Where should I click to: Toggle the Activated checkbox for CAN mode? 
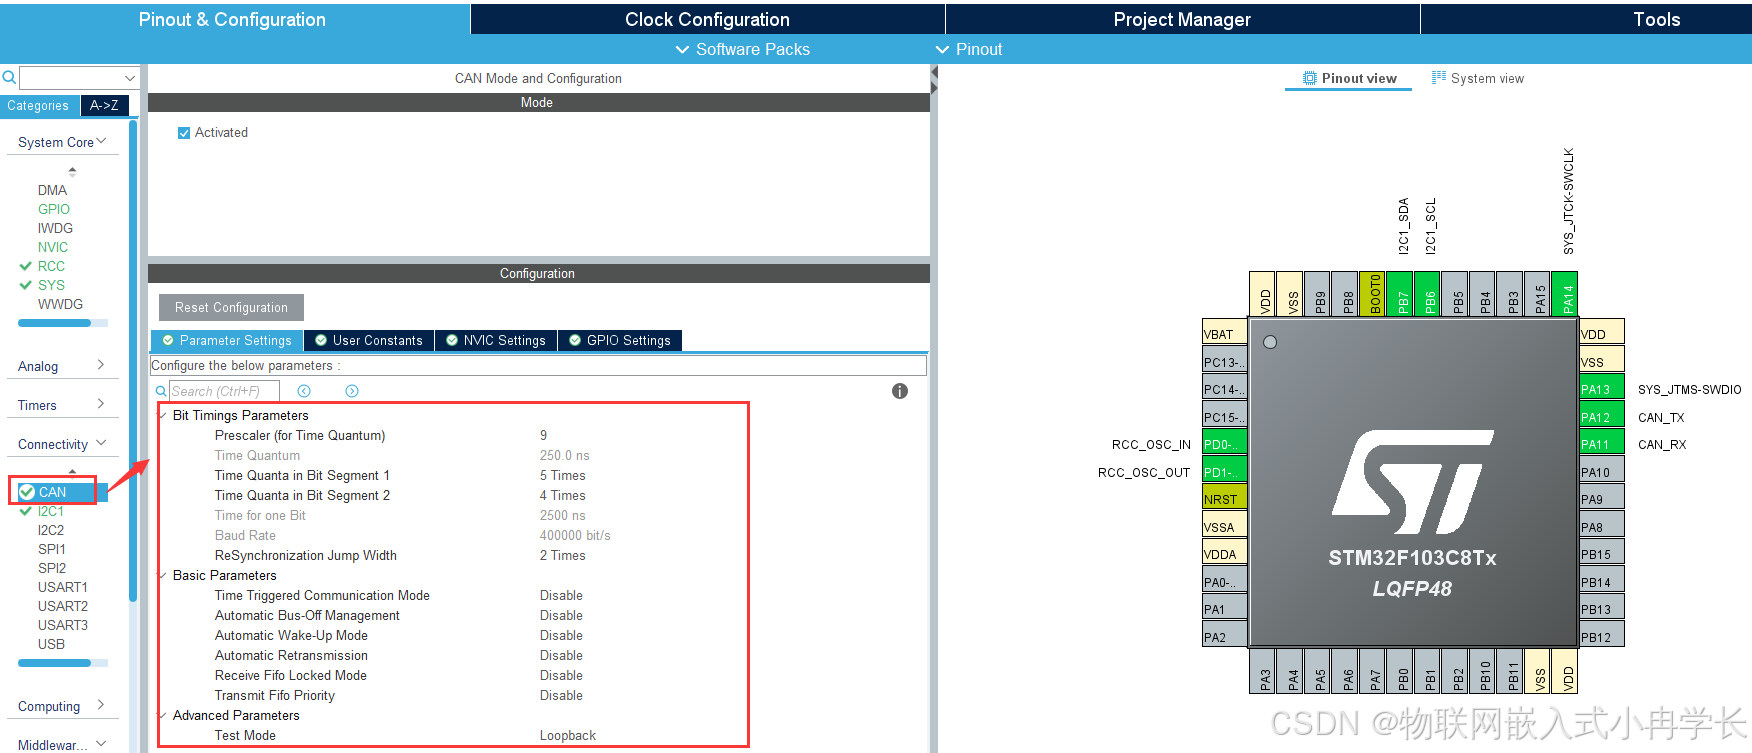184,133
